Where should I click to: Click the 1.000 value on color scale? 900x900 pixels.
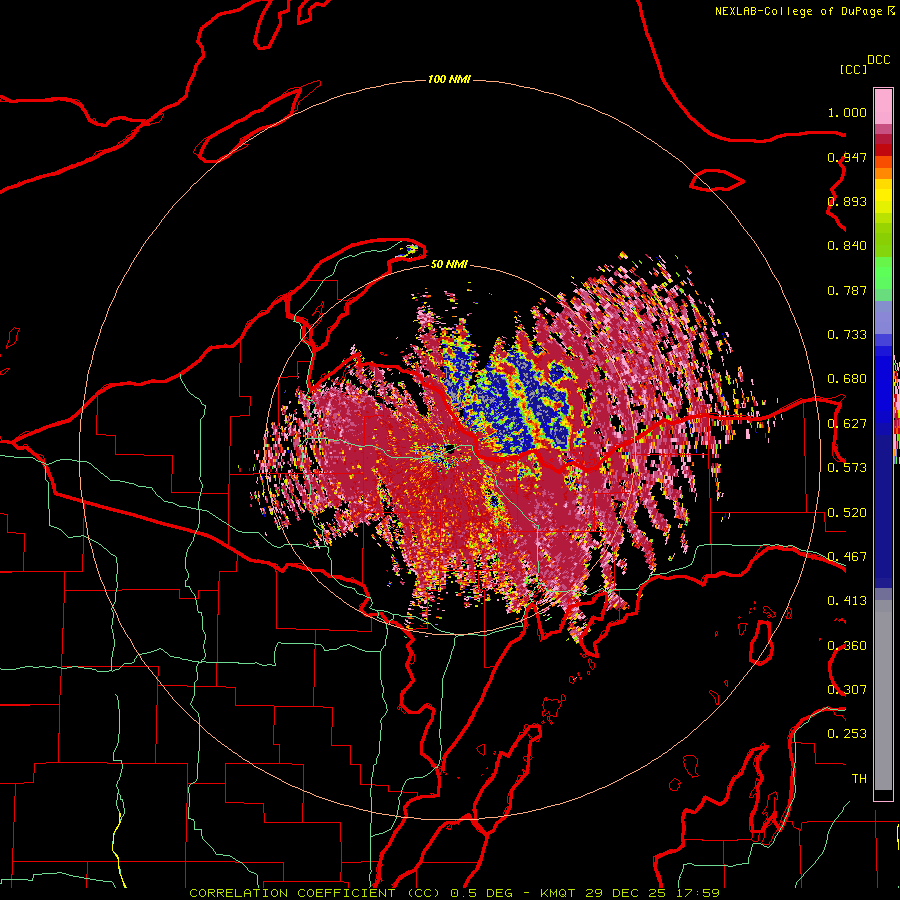tap(847, 112)
